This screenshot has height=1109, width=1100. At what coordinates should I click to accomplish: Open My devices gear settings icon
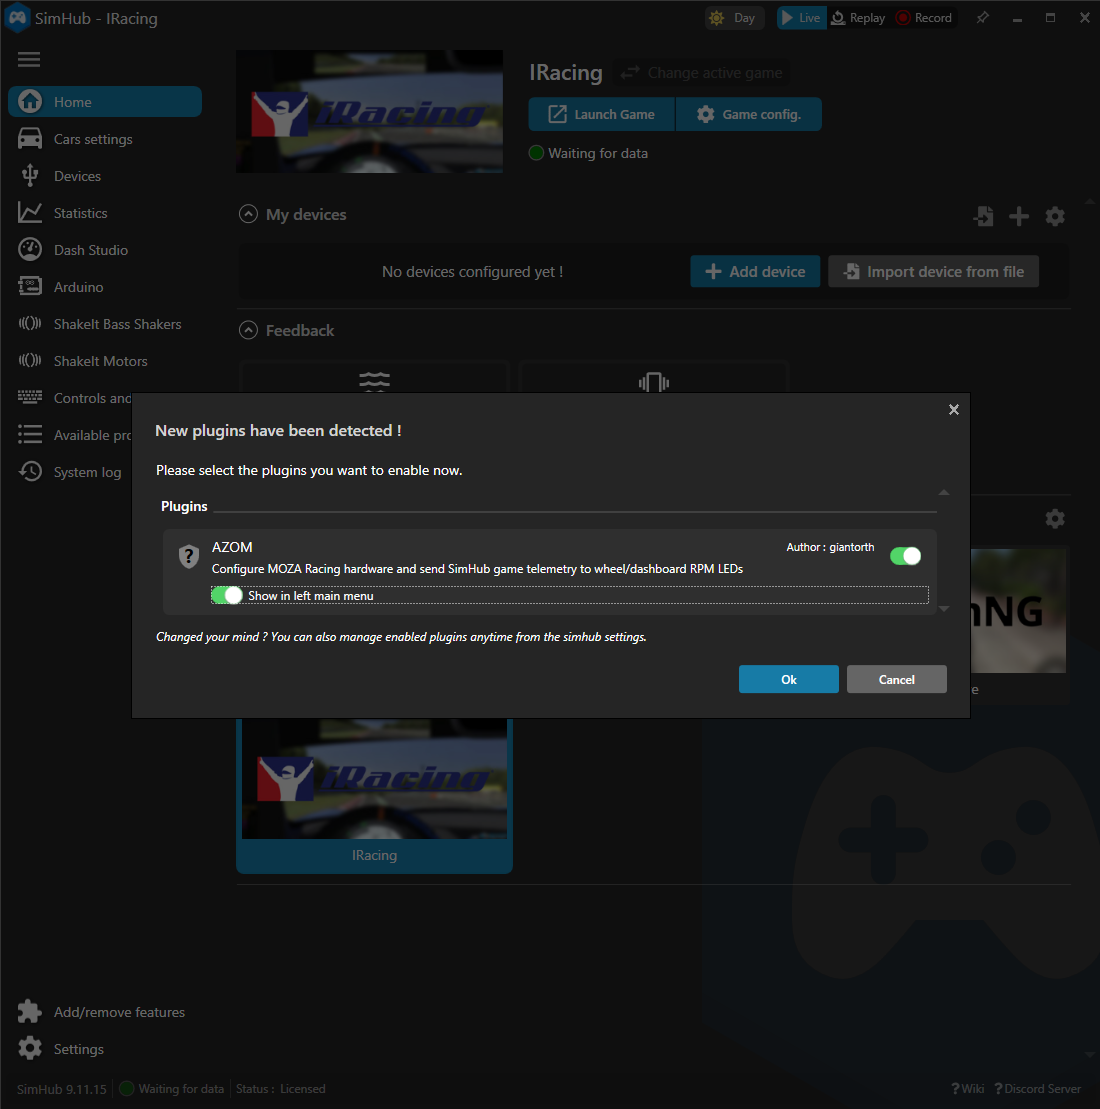[1055, 216]
